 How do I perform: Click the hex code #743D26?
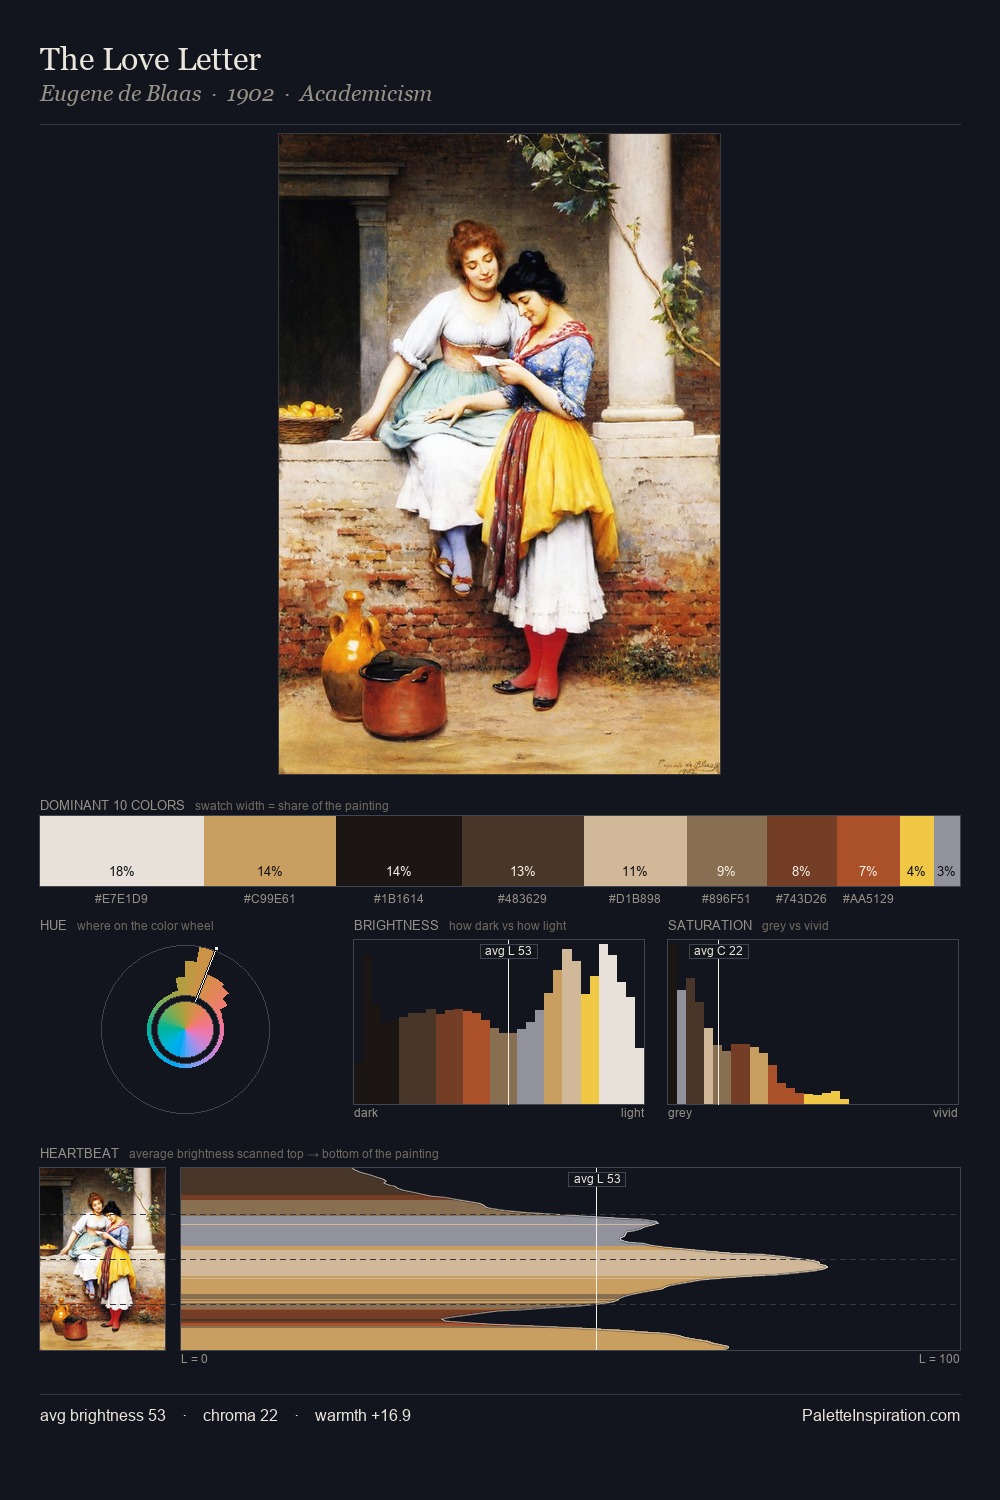pyautogui.click(x=801, y=898)
